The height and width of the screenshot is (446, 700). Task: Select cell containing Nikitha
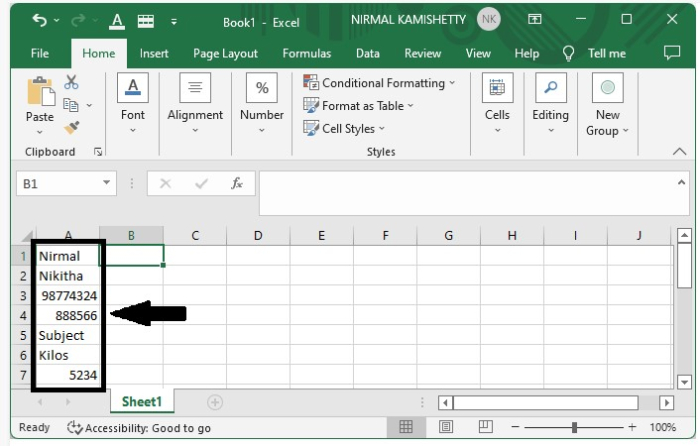(68, 275)
